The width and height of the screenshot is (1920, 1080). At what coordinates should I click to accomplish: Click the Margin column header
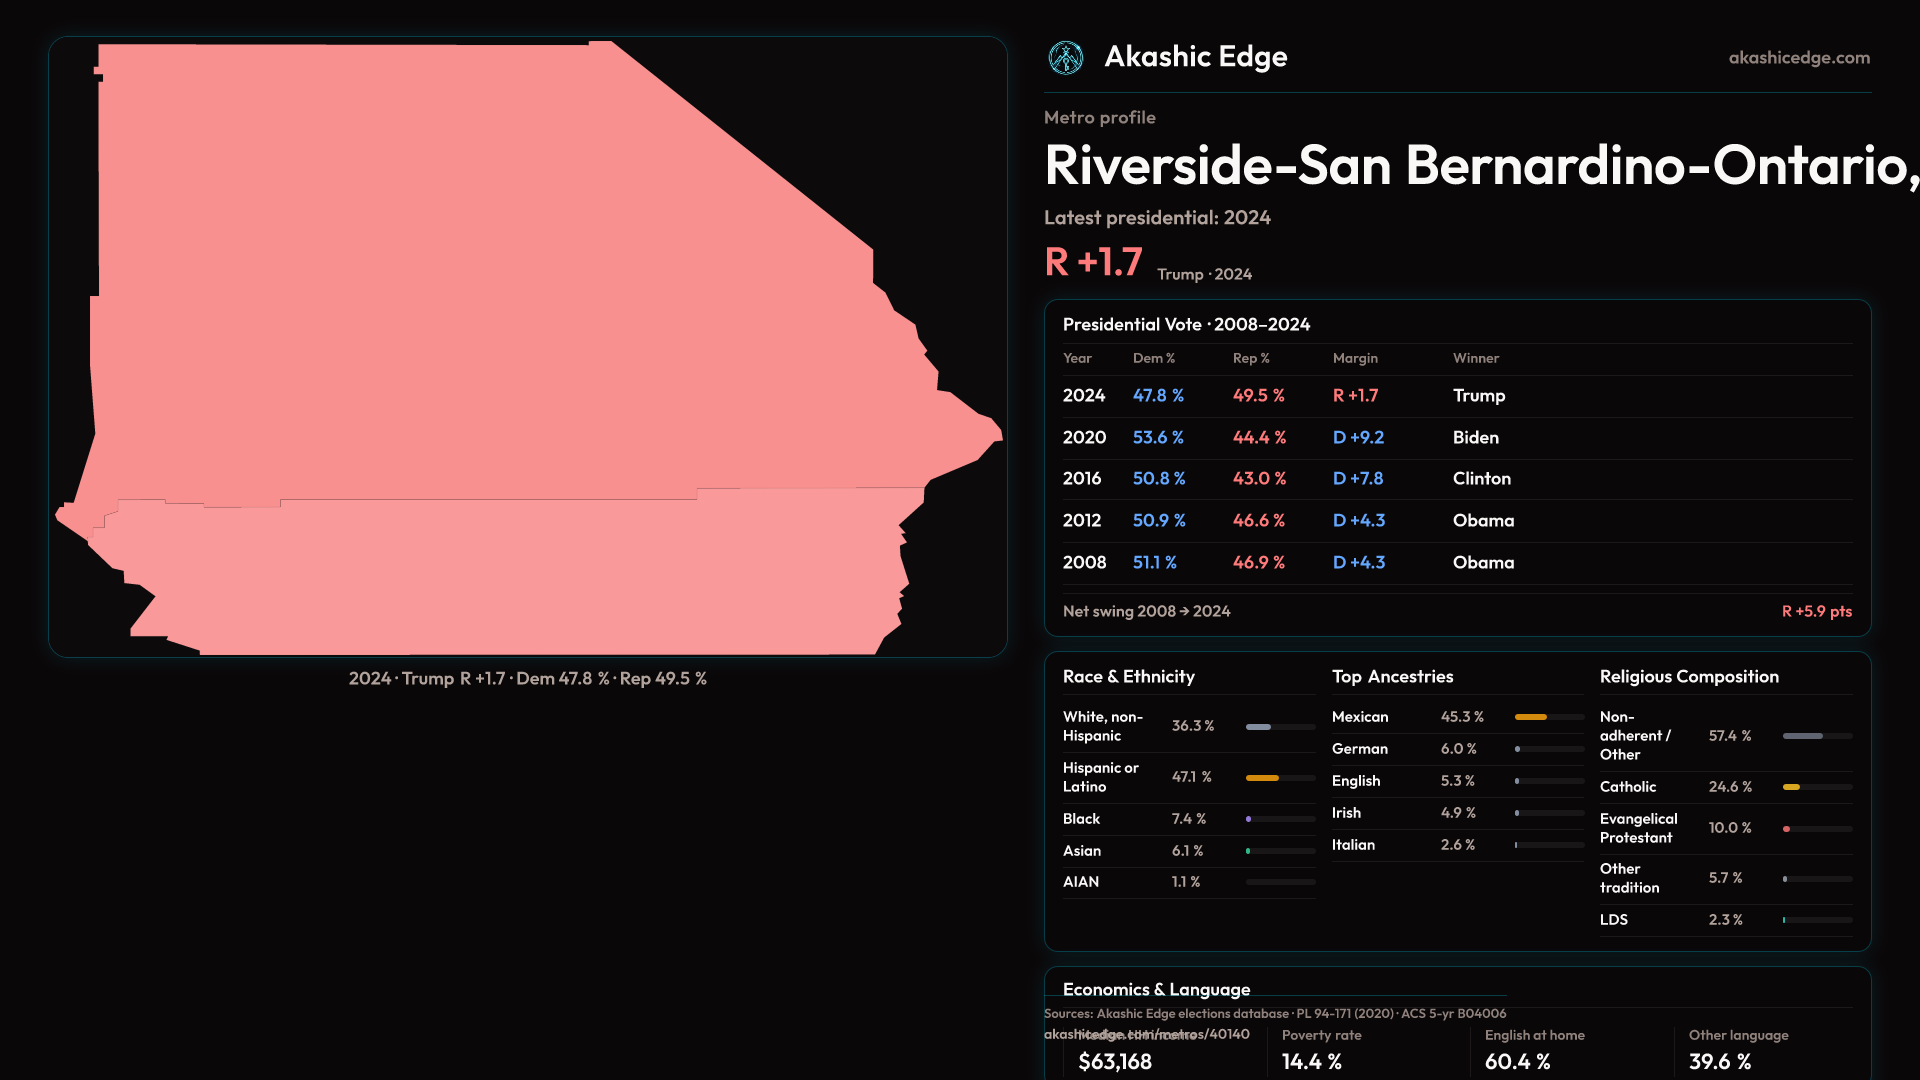click(1355, 358)
